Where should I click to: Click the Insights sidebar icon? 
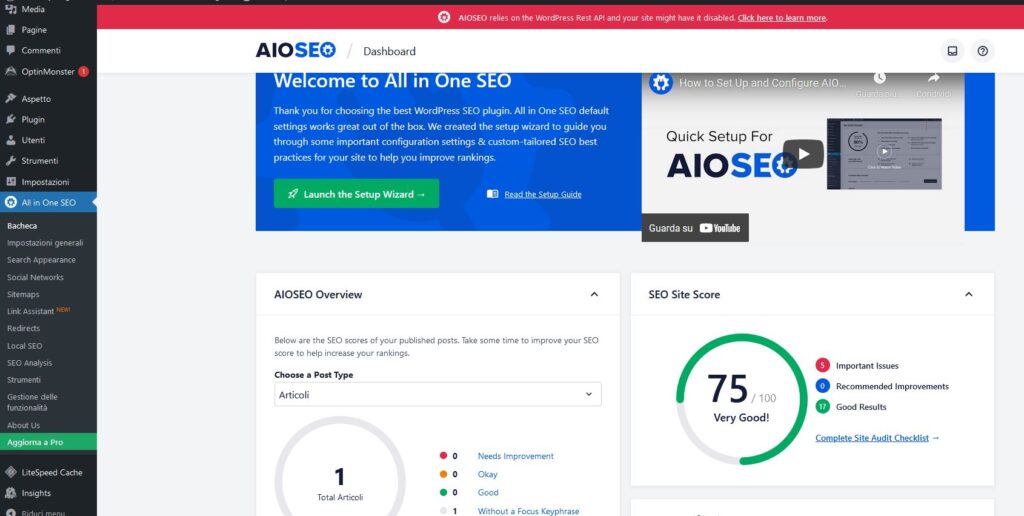pos(10,493)
